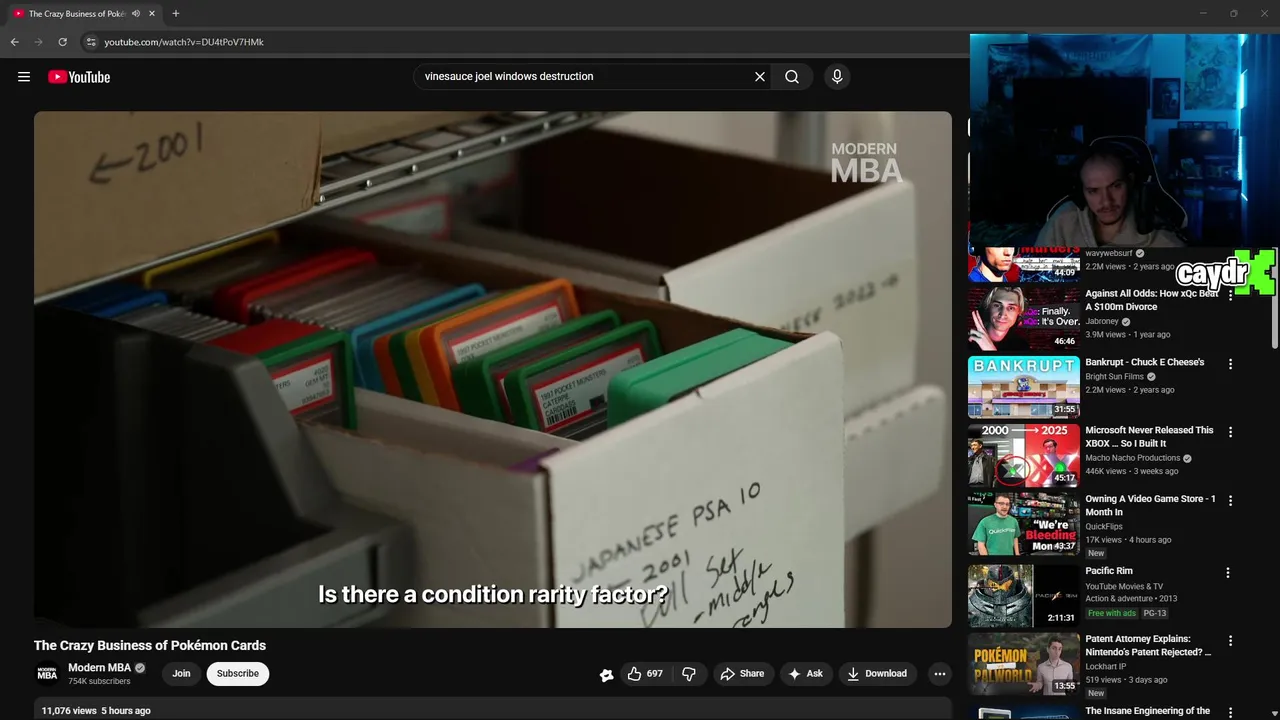Run search with the magnifier button
The image size is (1280, 720).
[792, 77]
